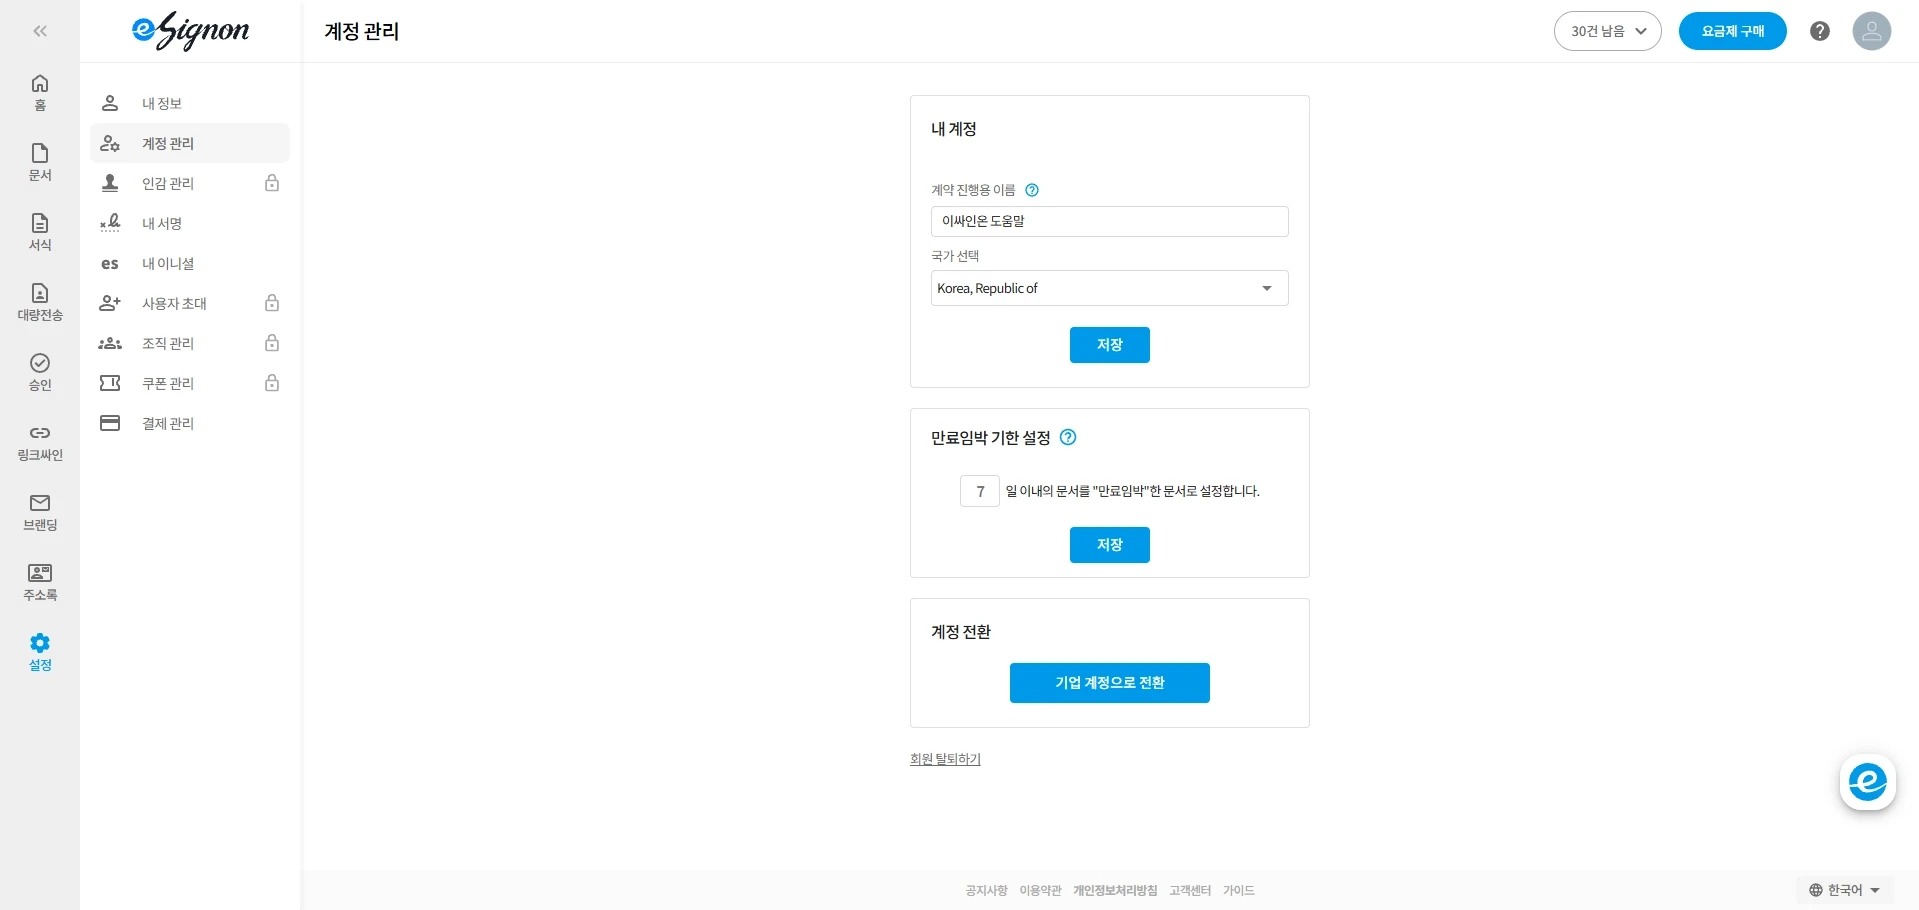Select 쿠폰 관리 menu item
This screenshot has width=1919, height=910.
190,383
